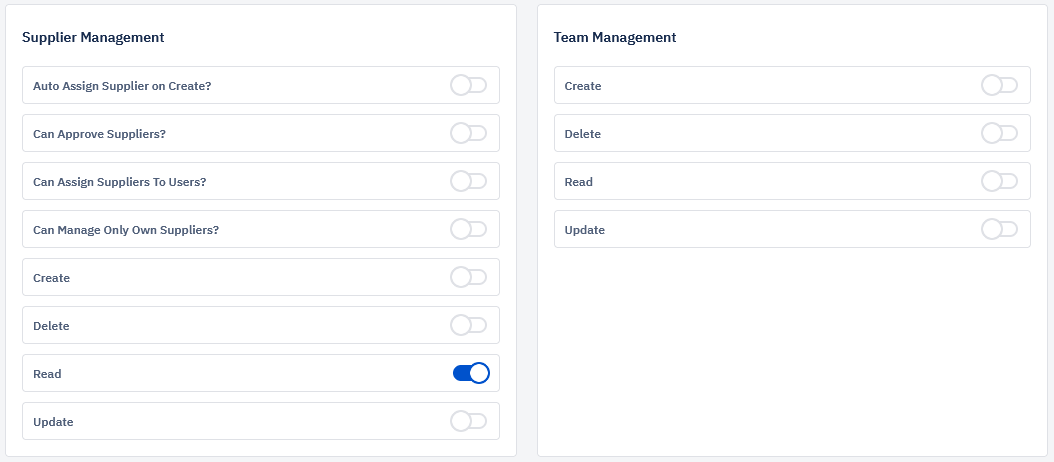Enable the Delete switch under Team Management

pyautogui.click(x=1000, y=133)
